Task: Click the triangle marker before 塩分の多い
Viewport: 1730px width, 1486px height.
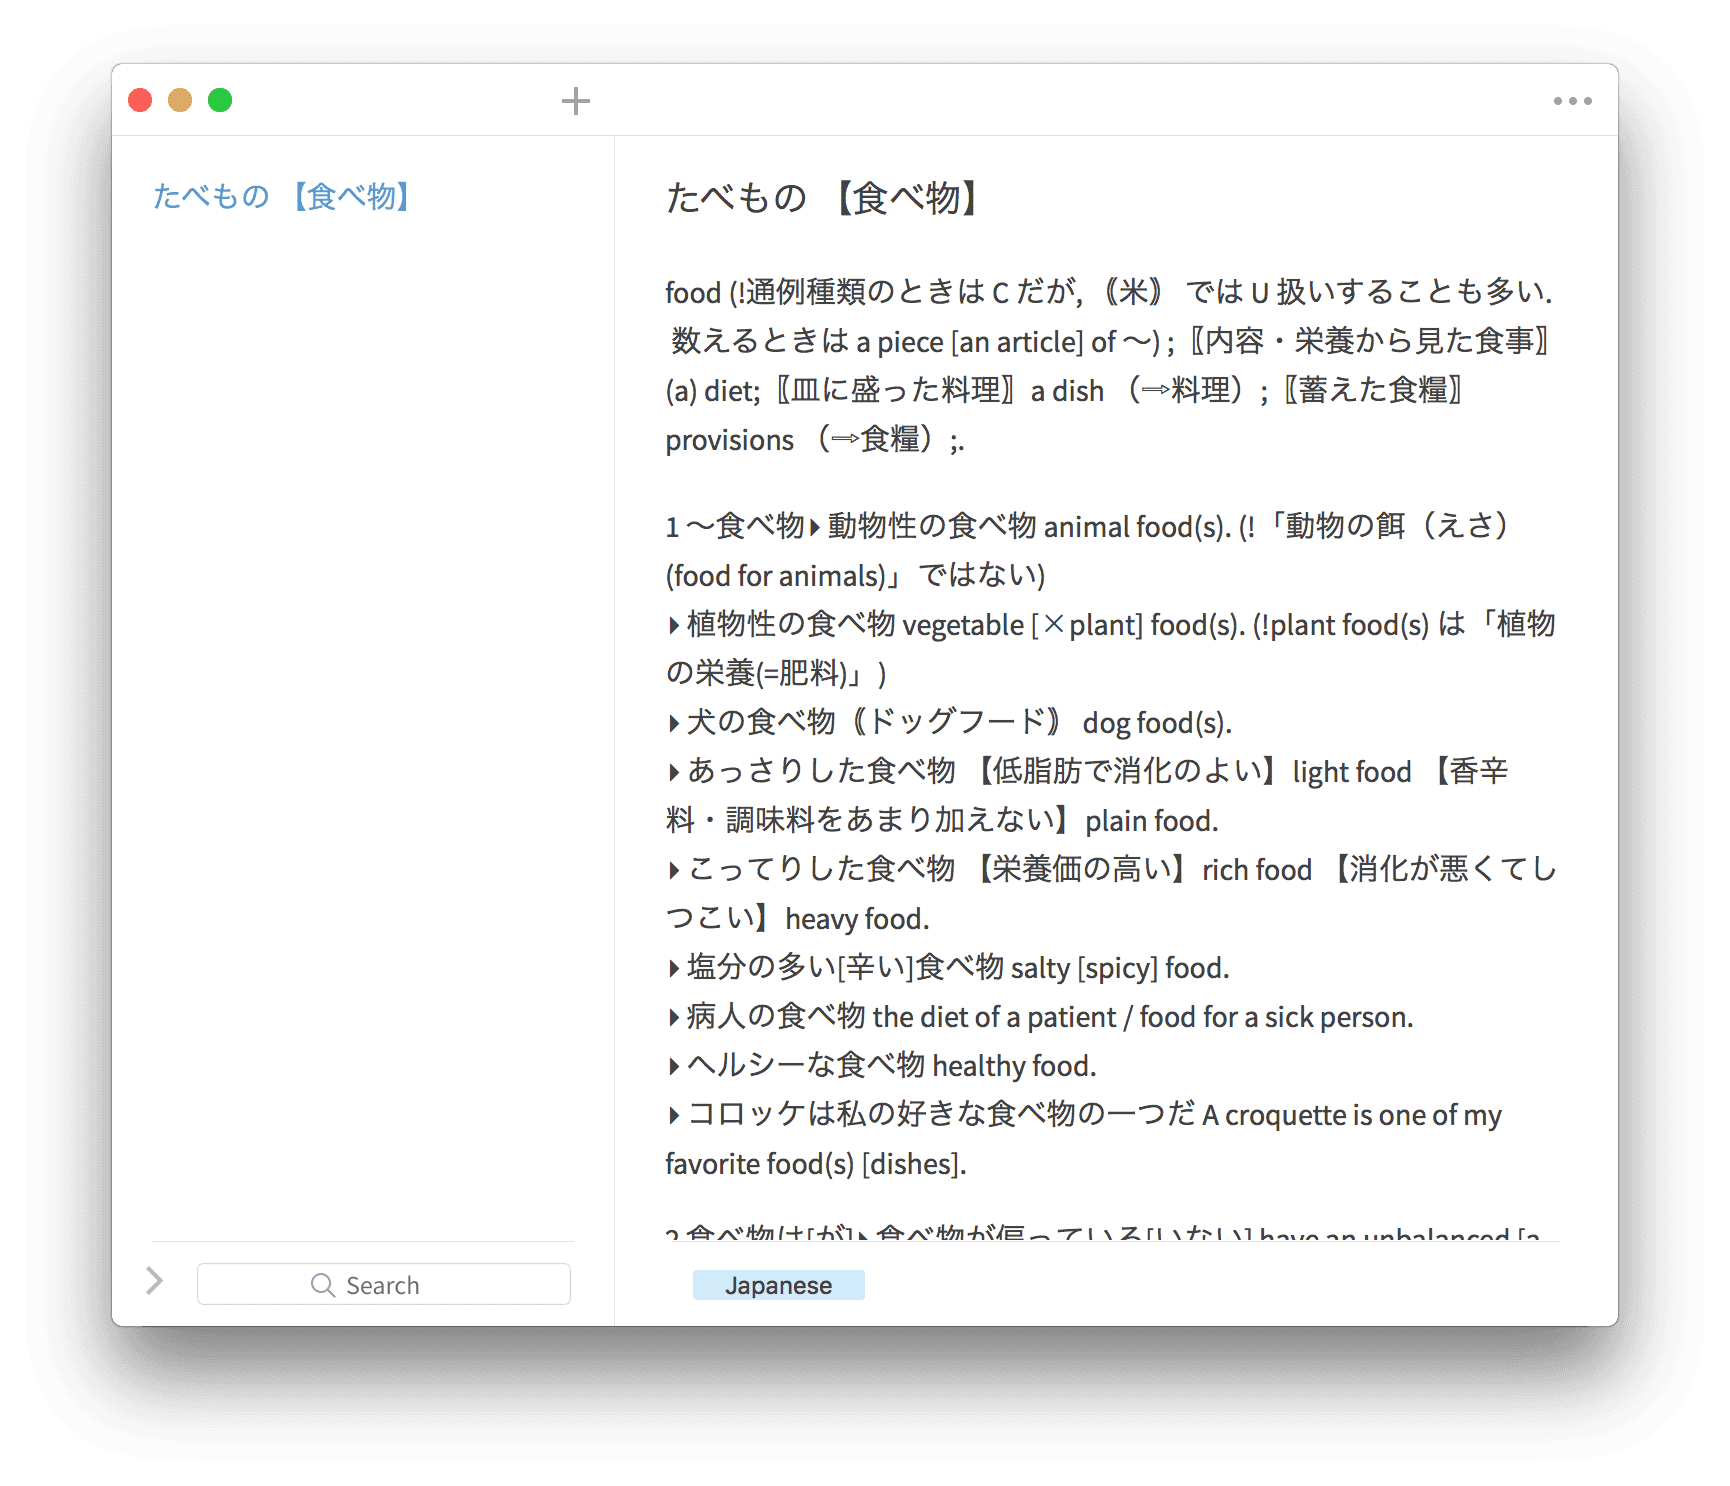Action: coord(674,969)
